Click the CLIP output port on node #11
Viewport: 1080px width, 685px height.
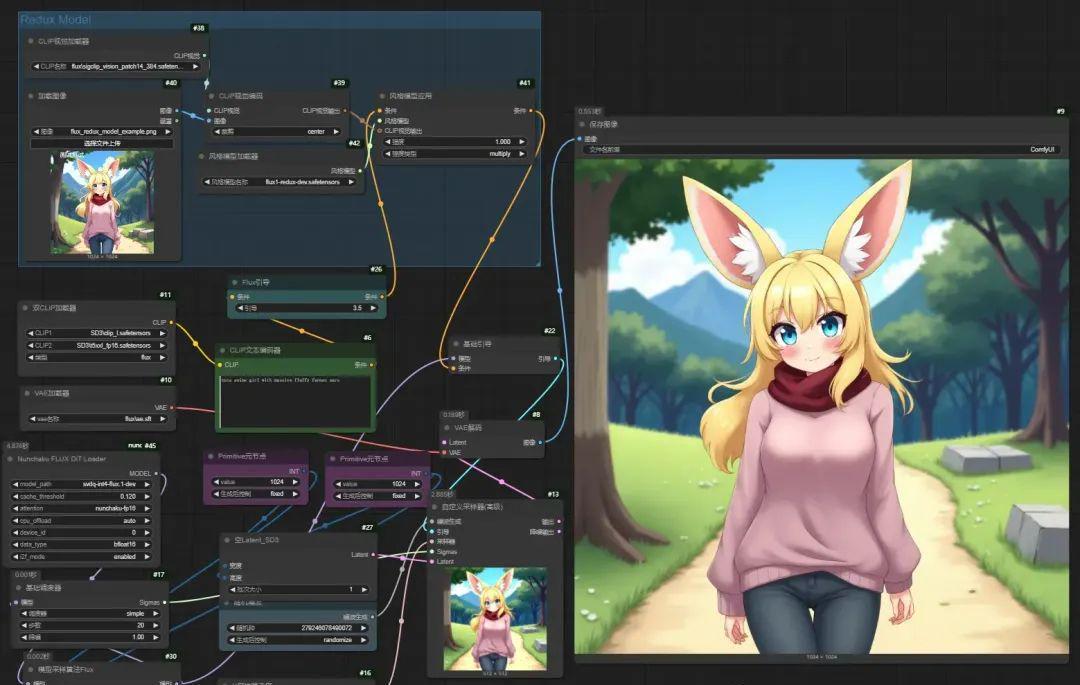(x=172, y=322)
